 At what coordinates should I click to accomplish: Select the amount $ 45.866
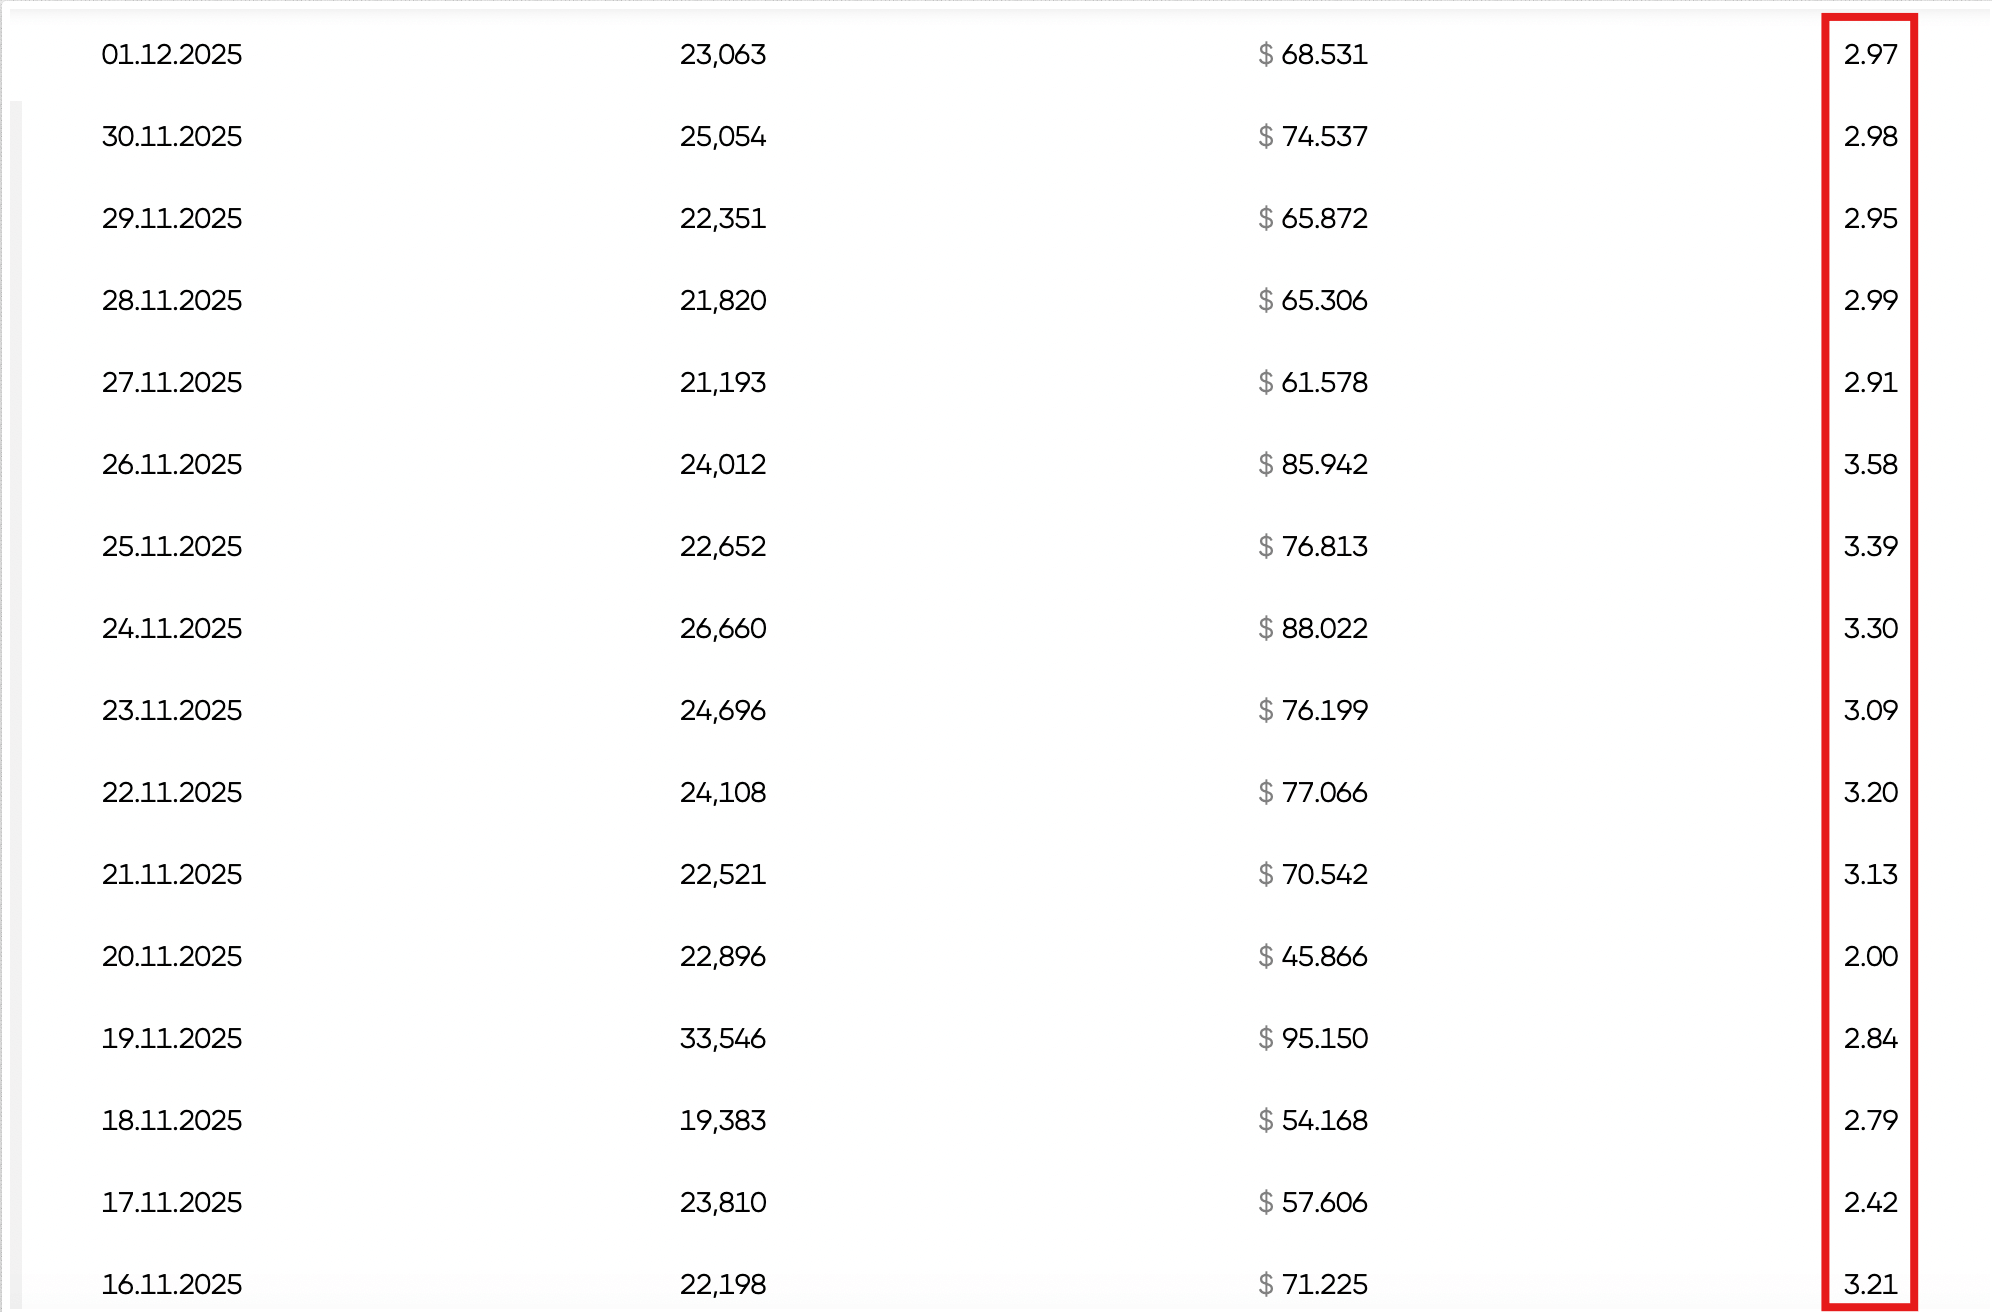tap(1313, 956)
